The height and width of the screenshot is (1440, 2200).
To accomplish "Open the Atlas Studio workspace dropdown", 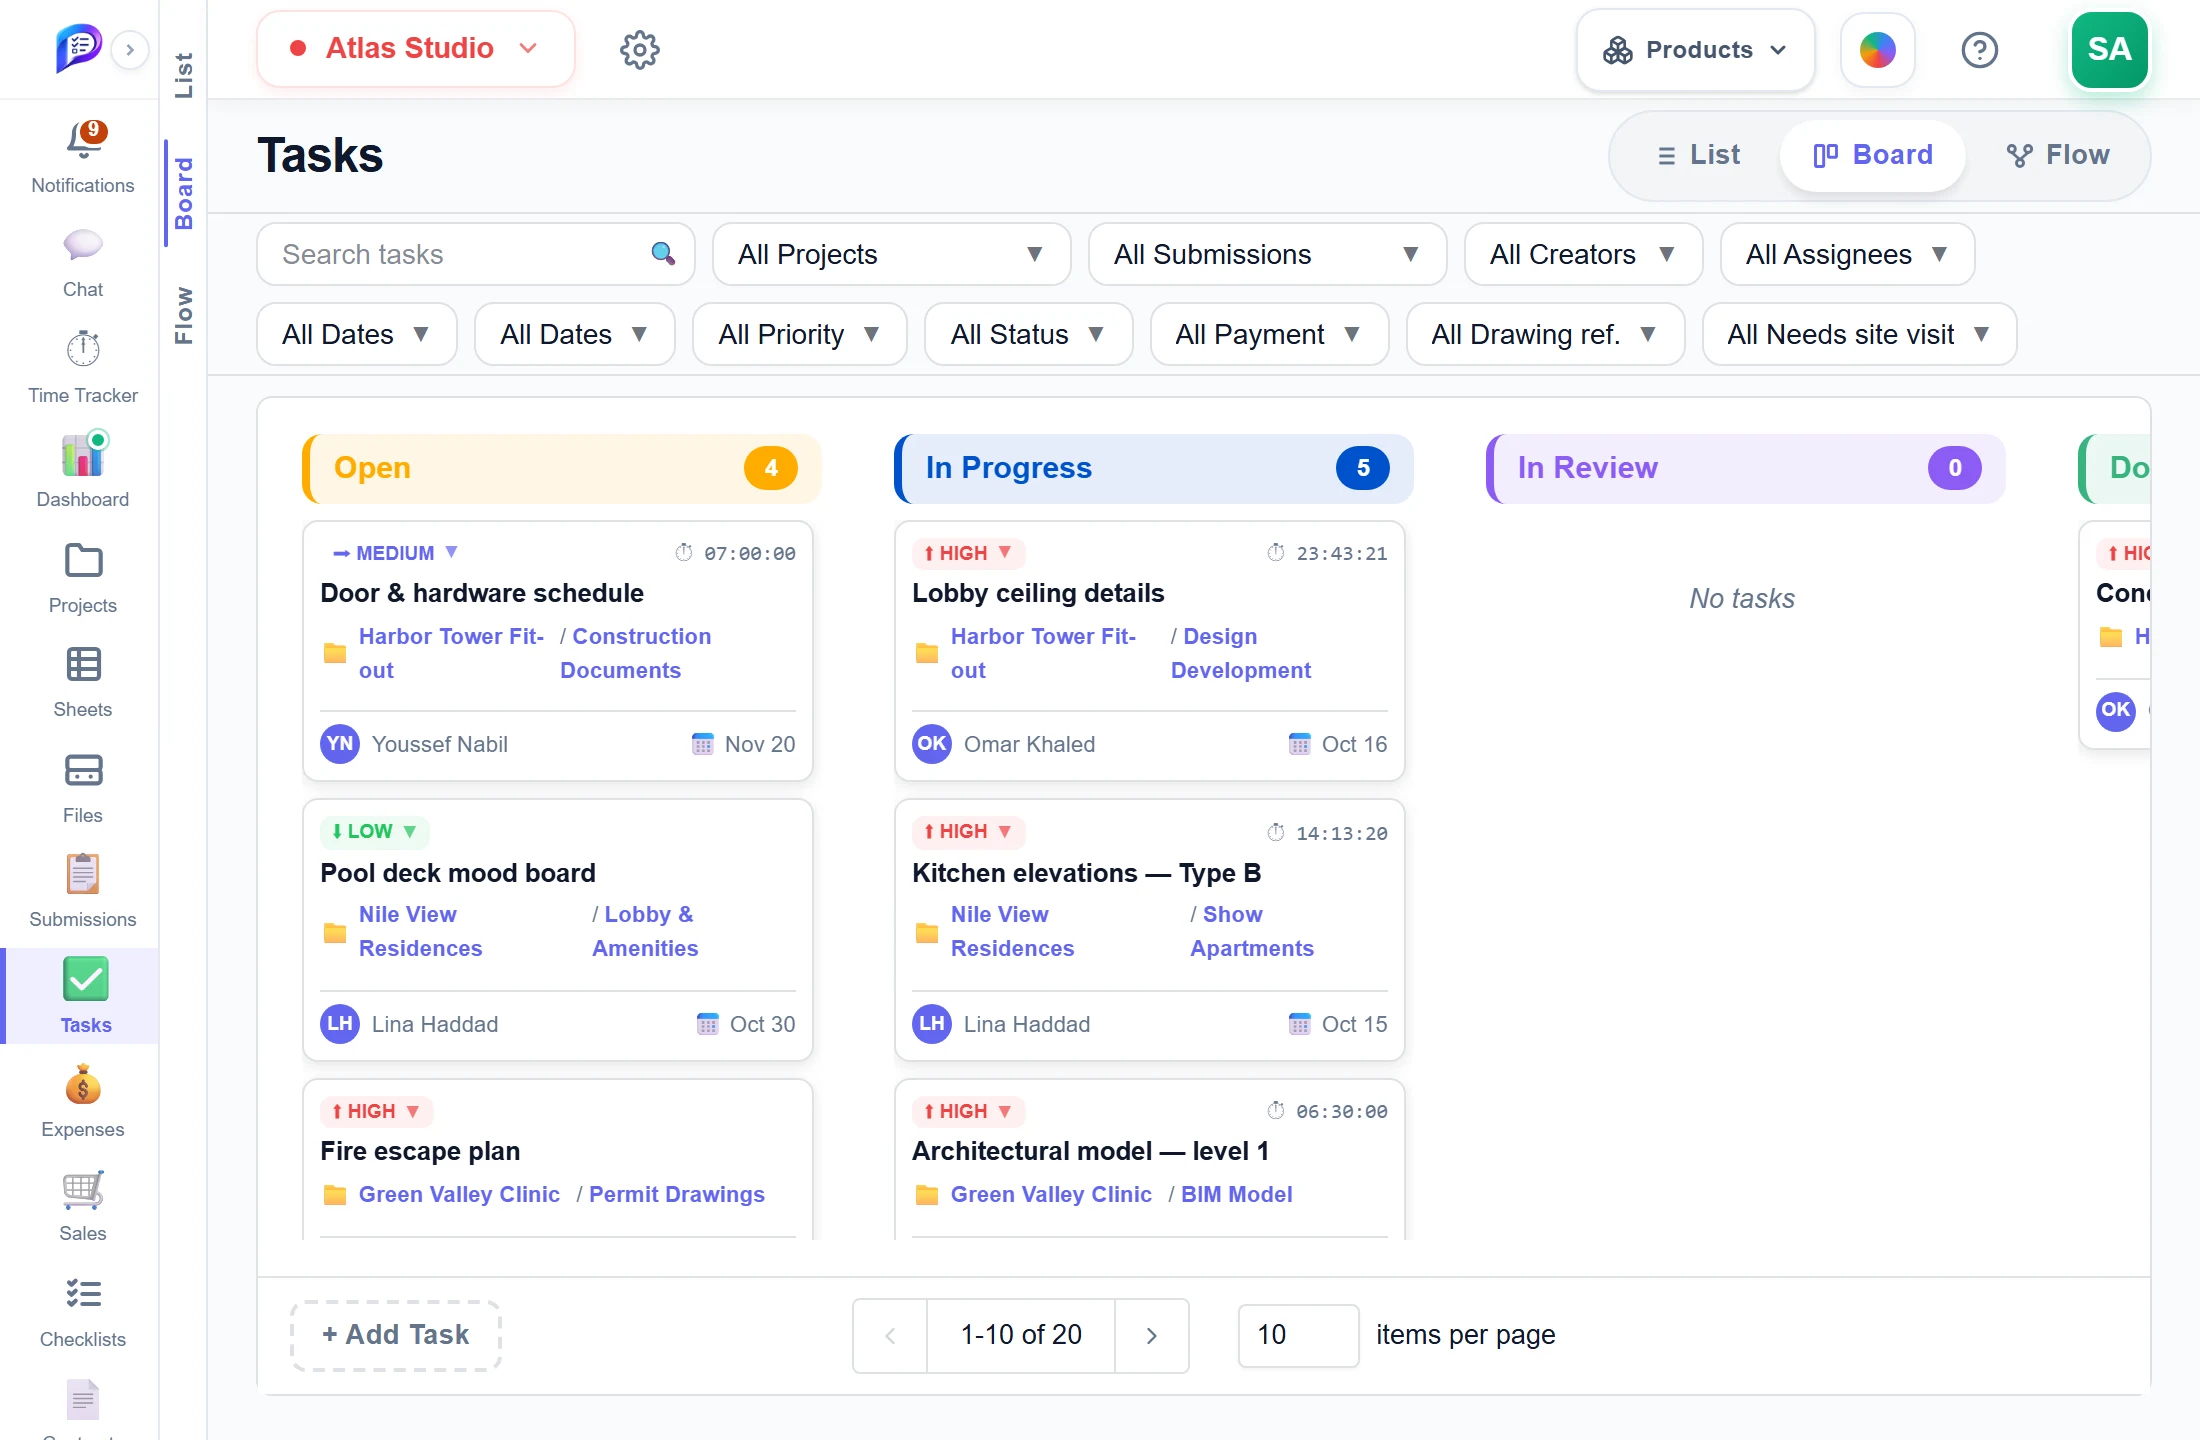I will (416, 49).
